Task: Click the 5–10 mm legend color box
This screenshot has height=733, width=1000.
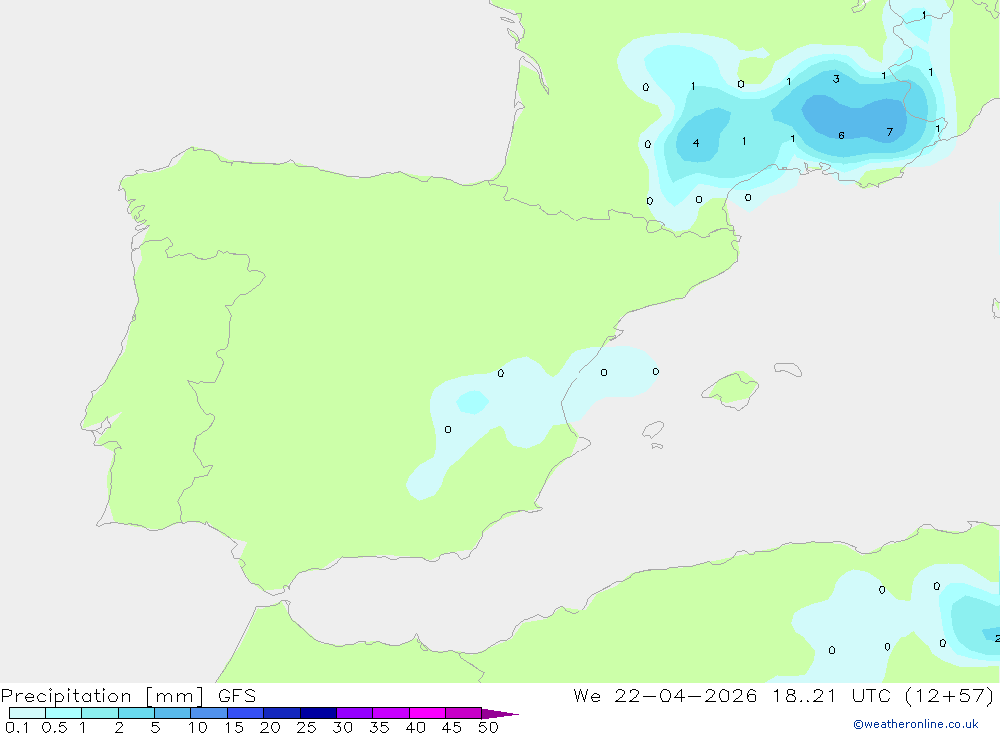Action: pyautogui.click(x=172, y=713)
